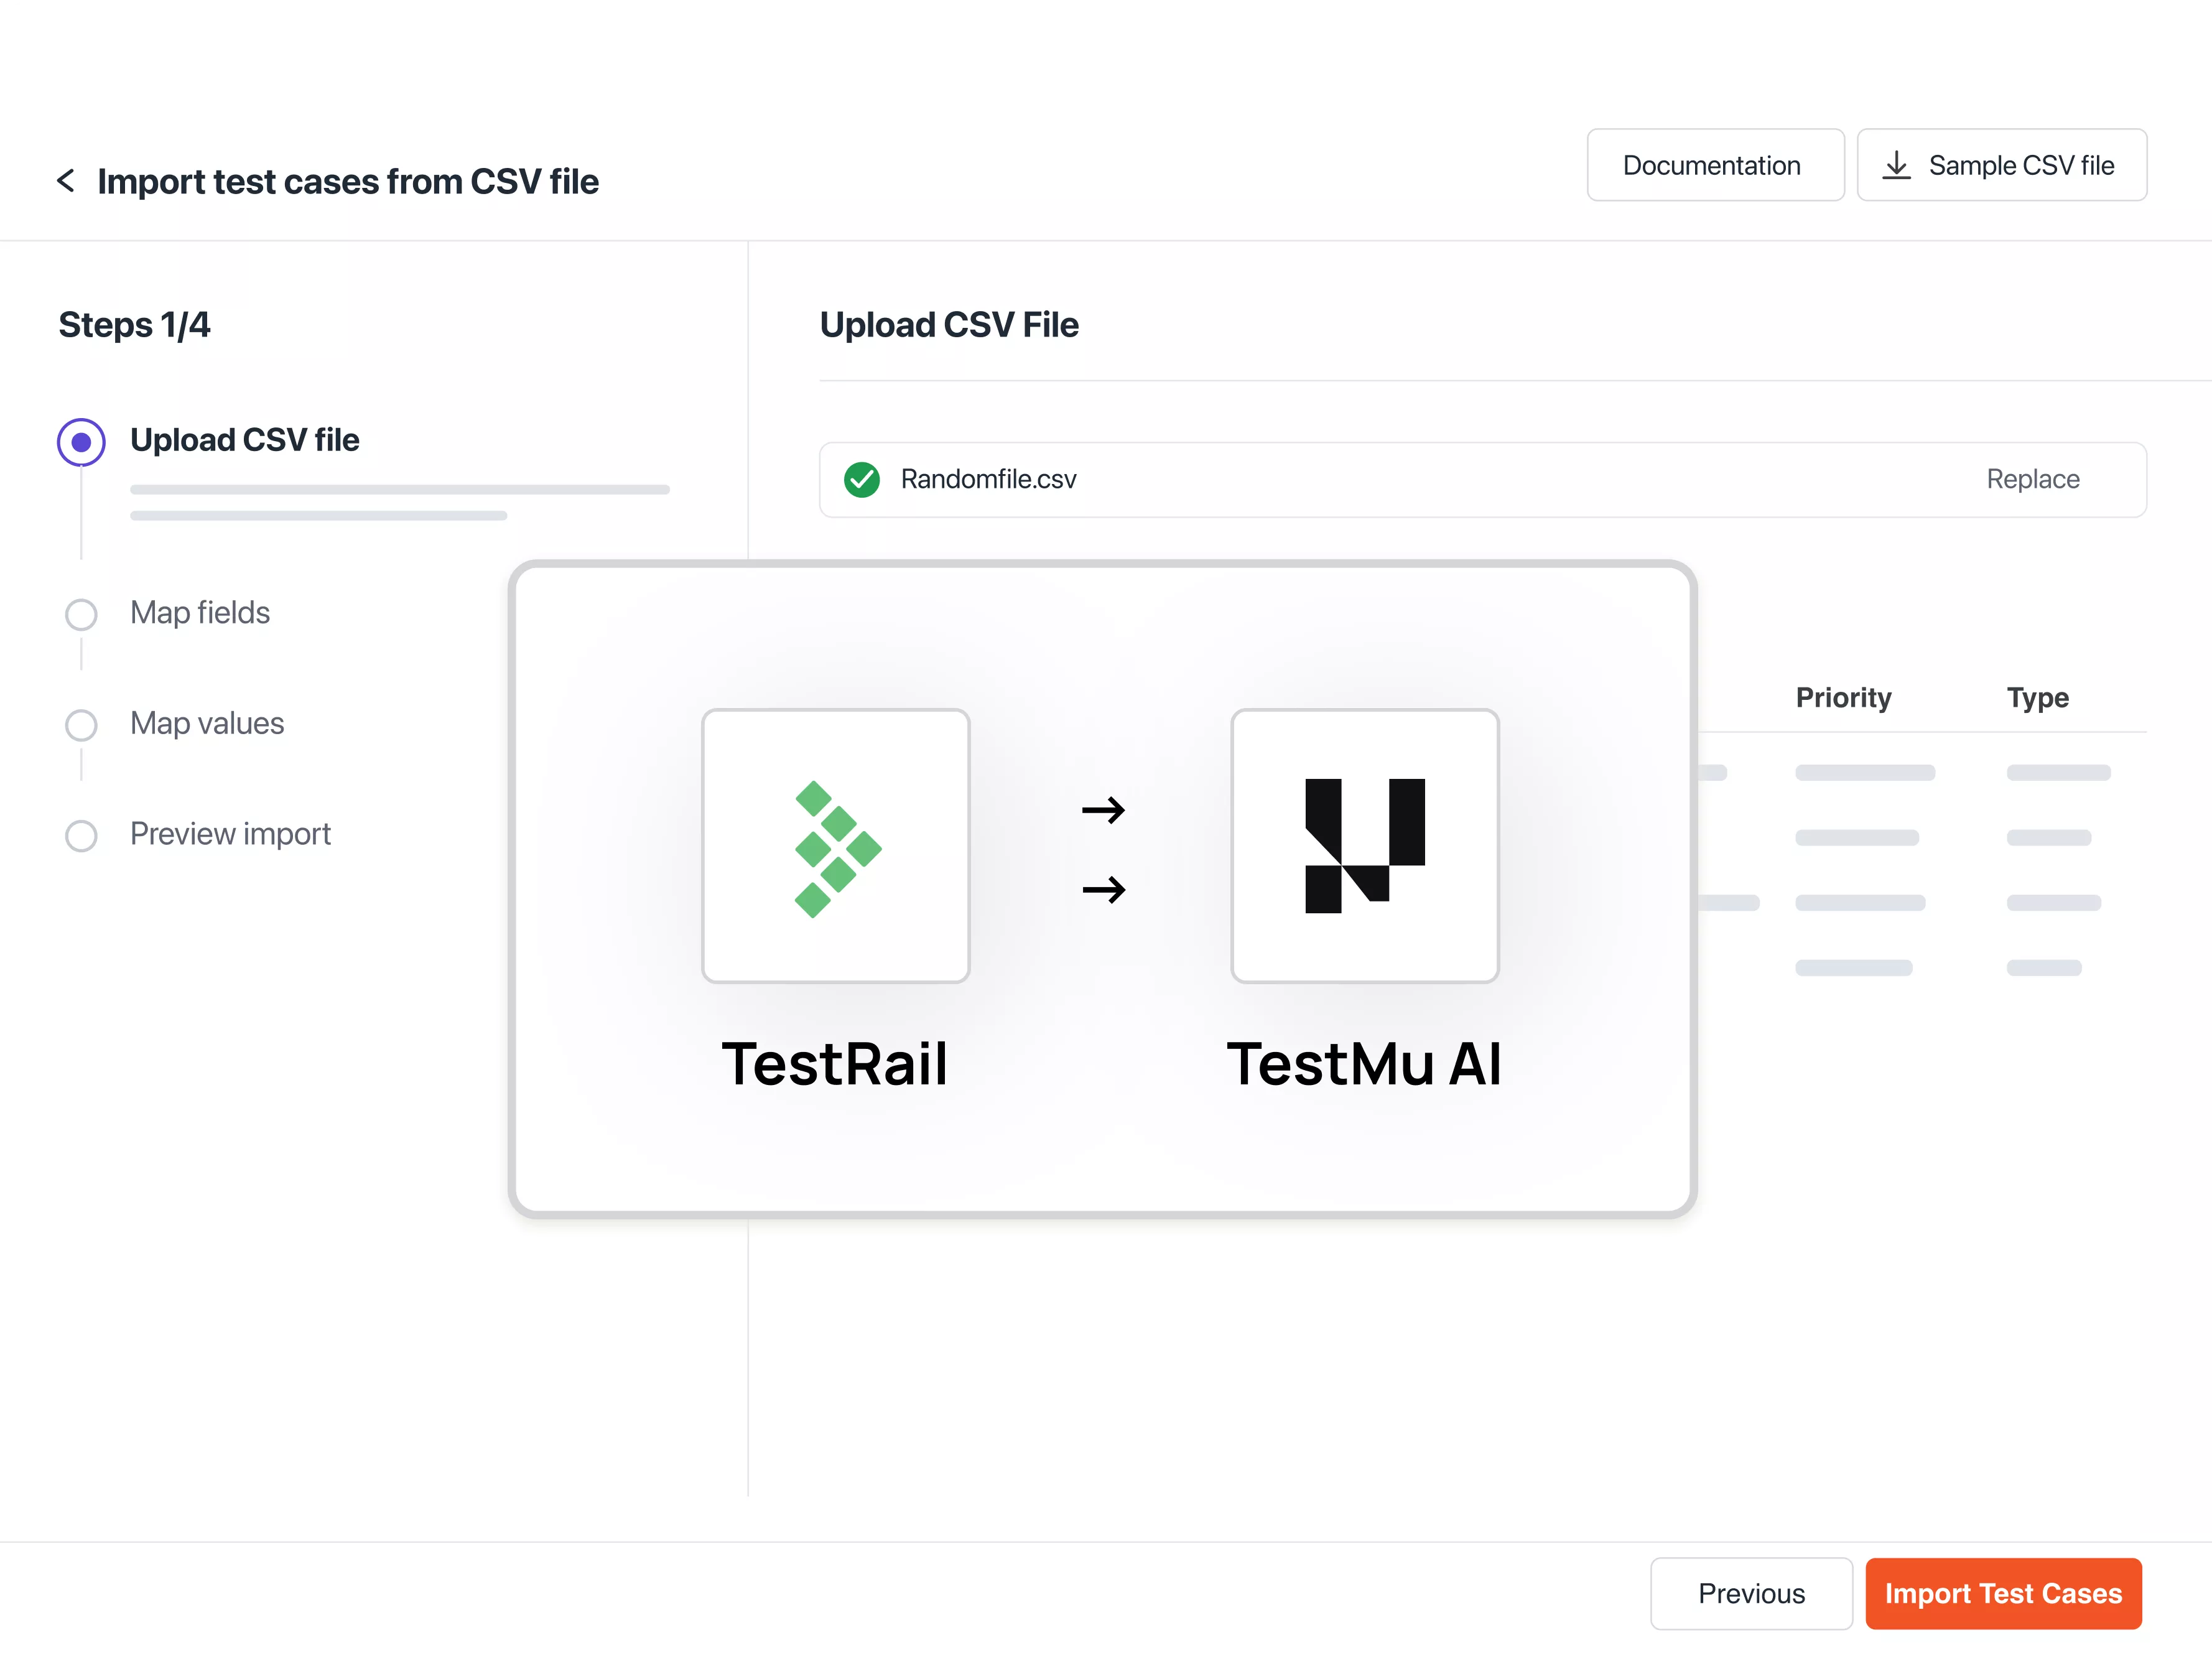Click Import Test Cases button
This screenshot has width=2212, height=1653.
pyautogui.click(x=2003, y=1593)
